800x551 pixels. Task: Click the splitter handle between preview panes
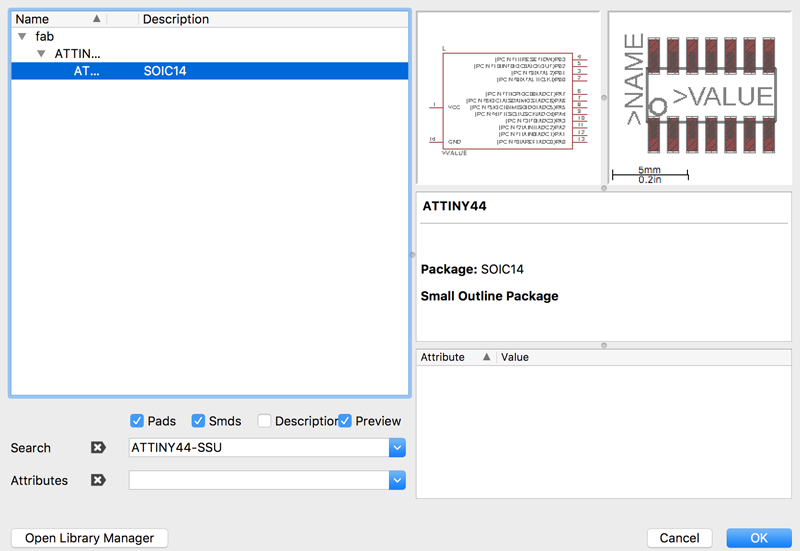tap(604, 97)
